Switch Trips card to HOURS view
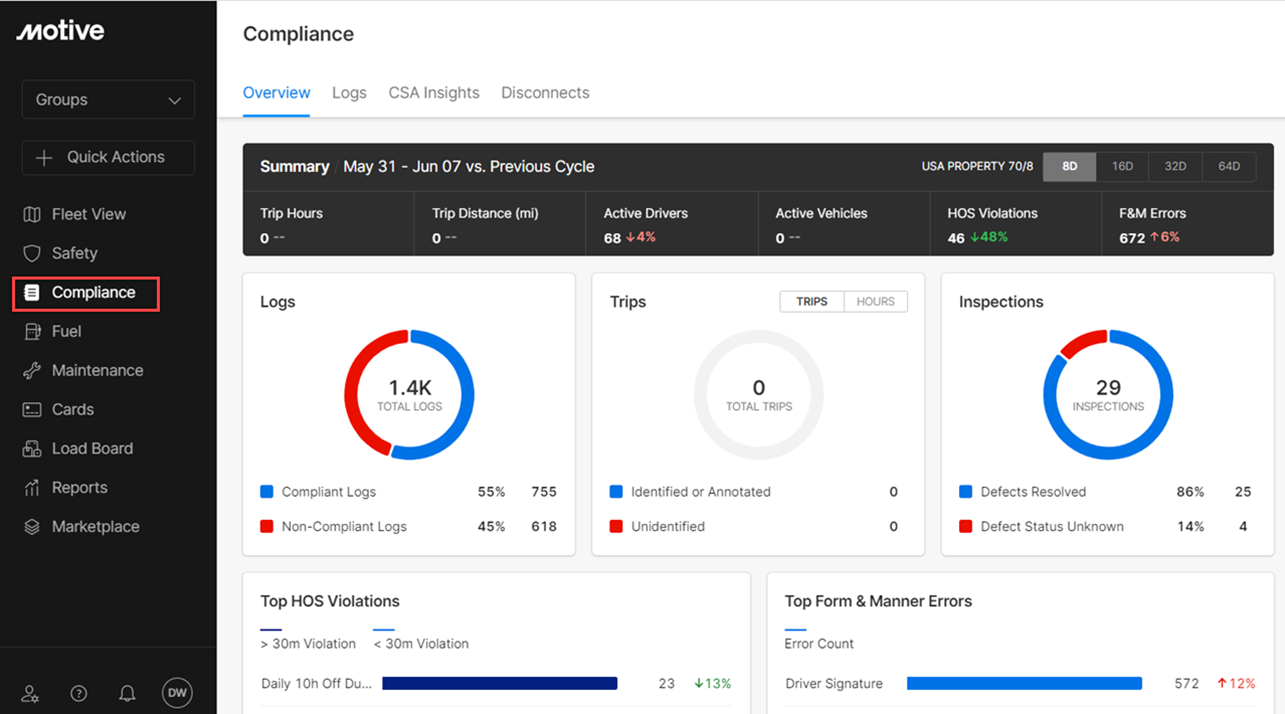Viewport: 1285px width, 714px height. coord(875,302)
